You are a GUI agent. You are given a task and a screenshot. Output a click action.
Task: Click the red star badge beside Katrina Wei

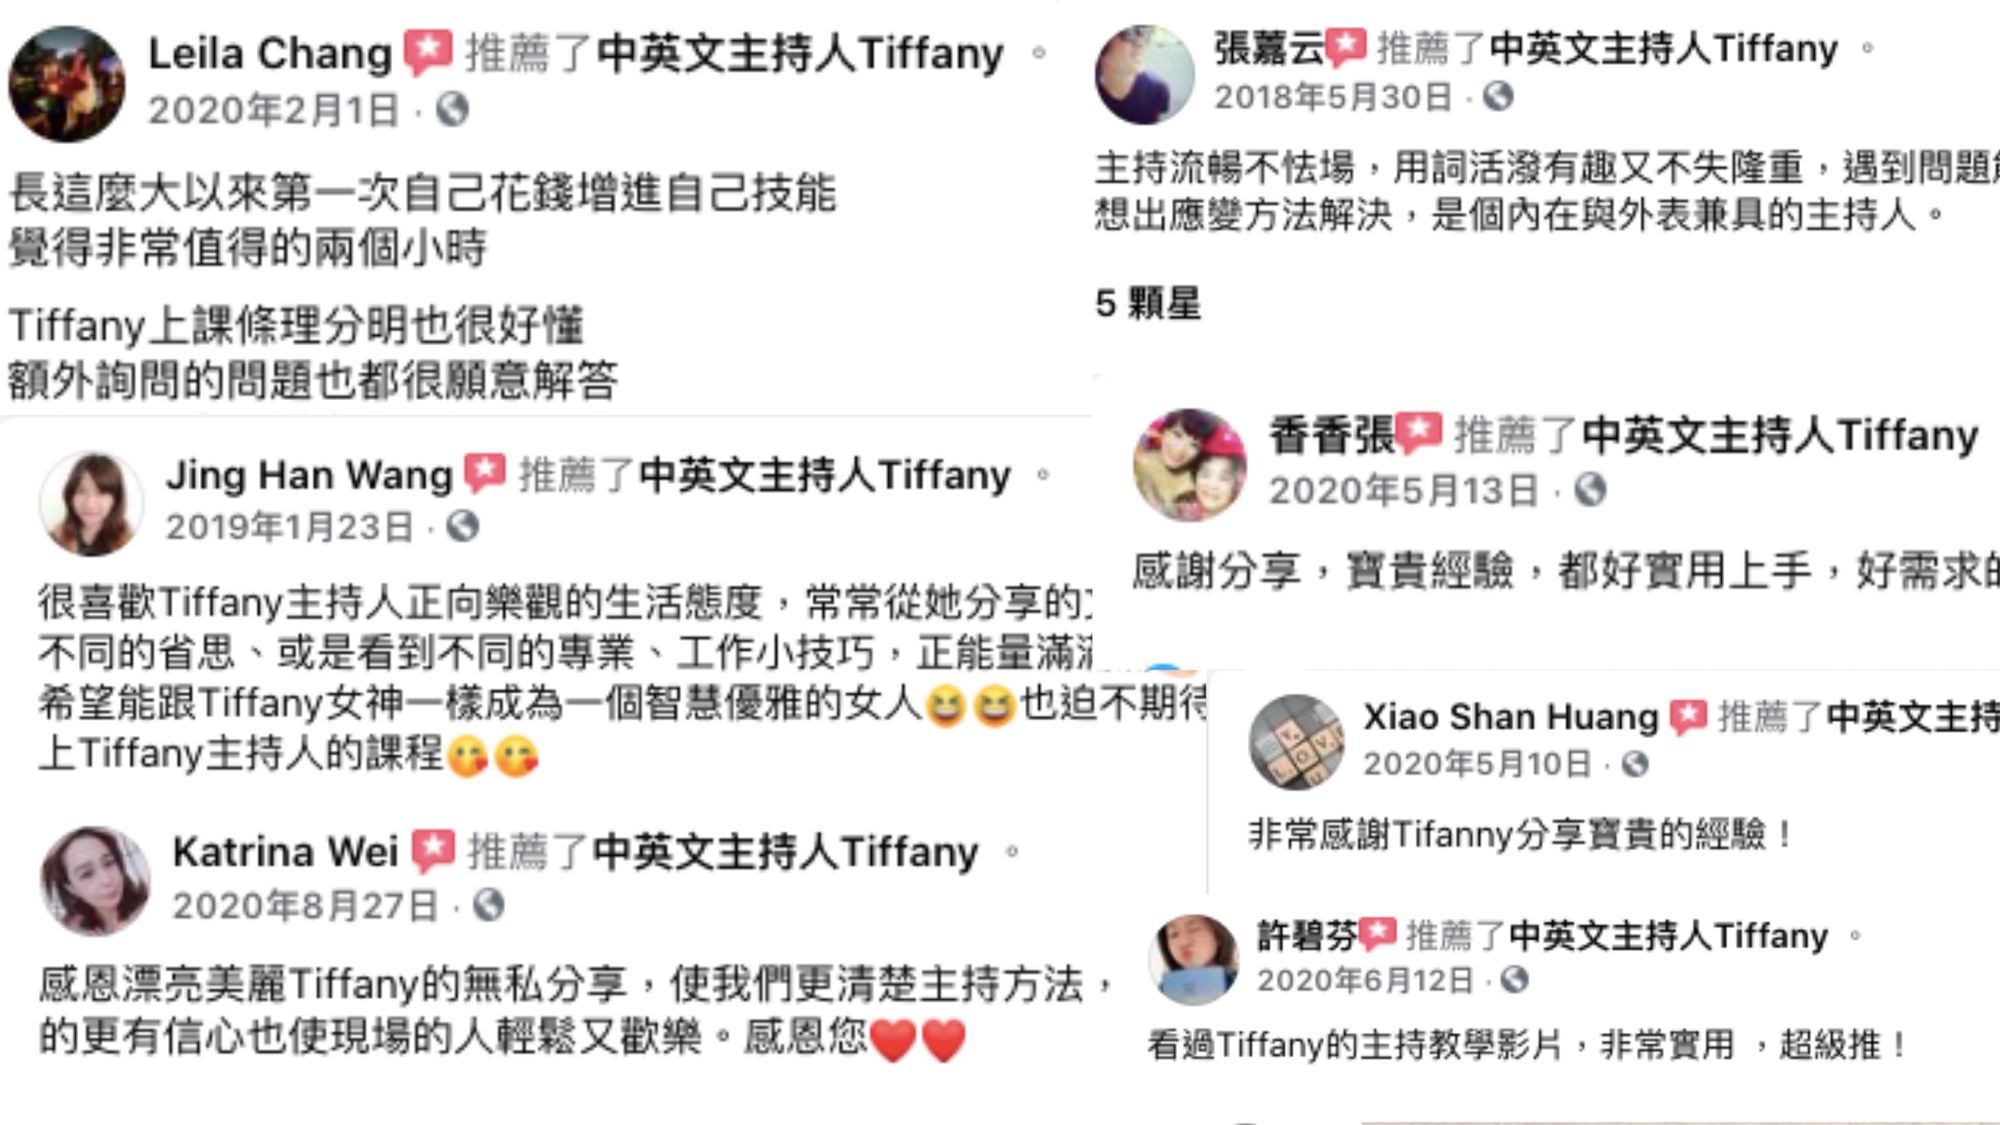point(434,850)
